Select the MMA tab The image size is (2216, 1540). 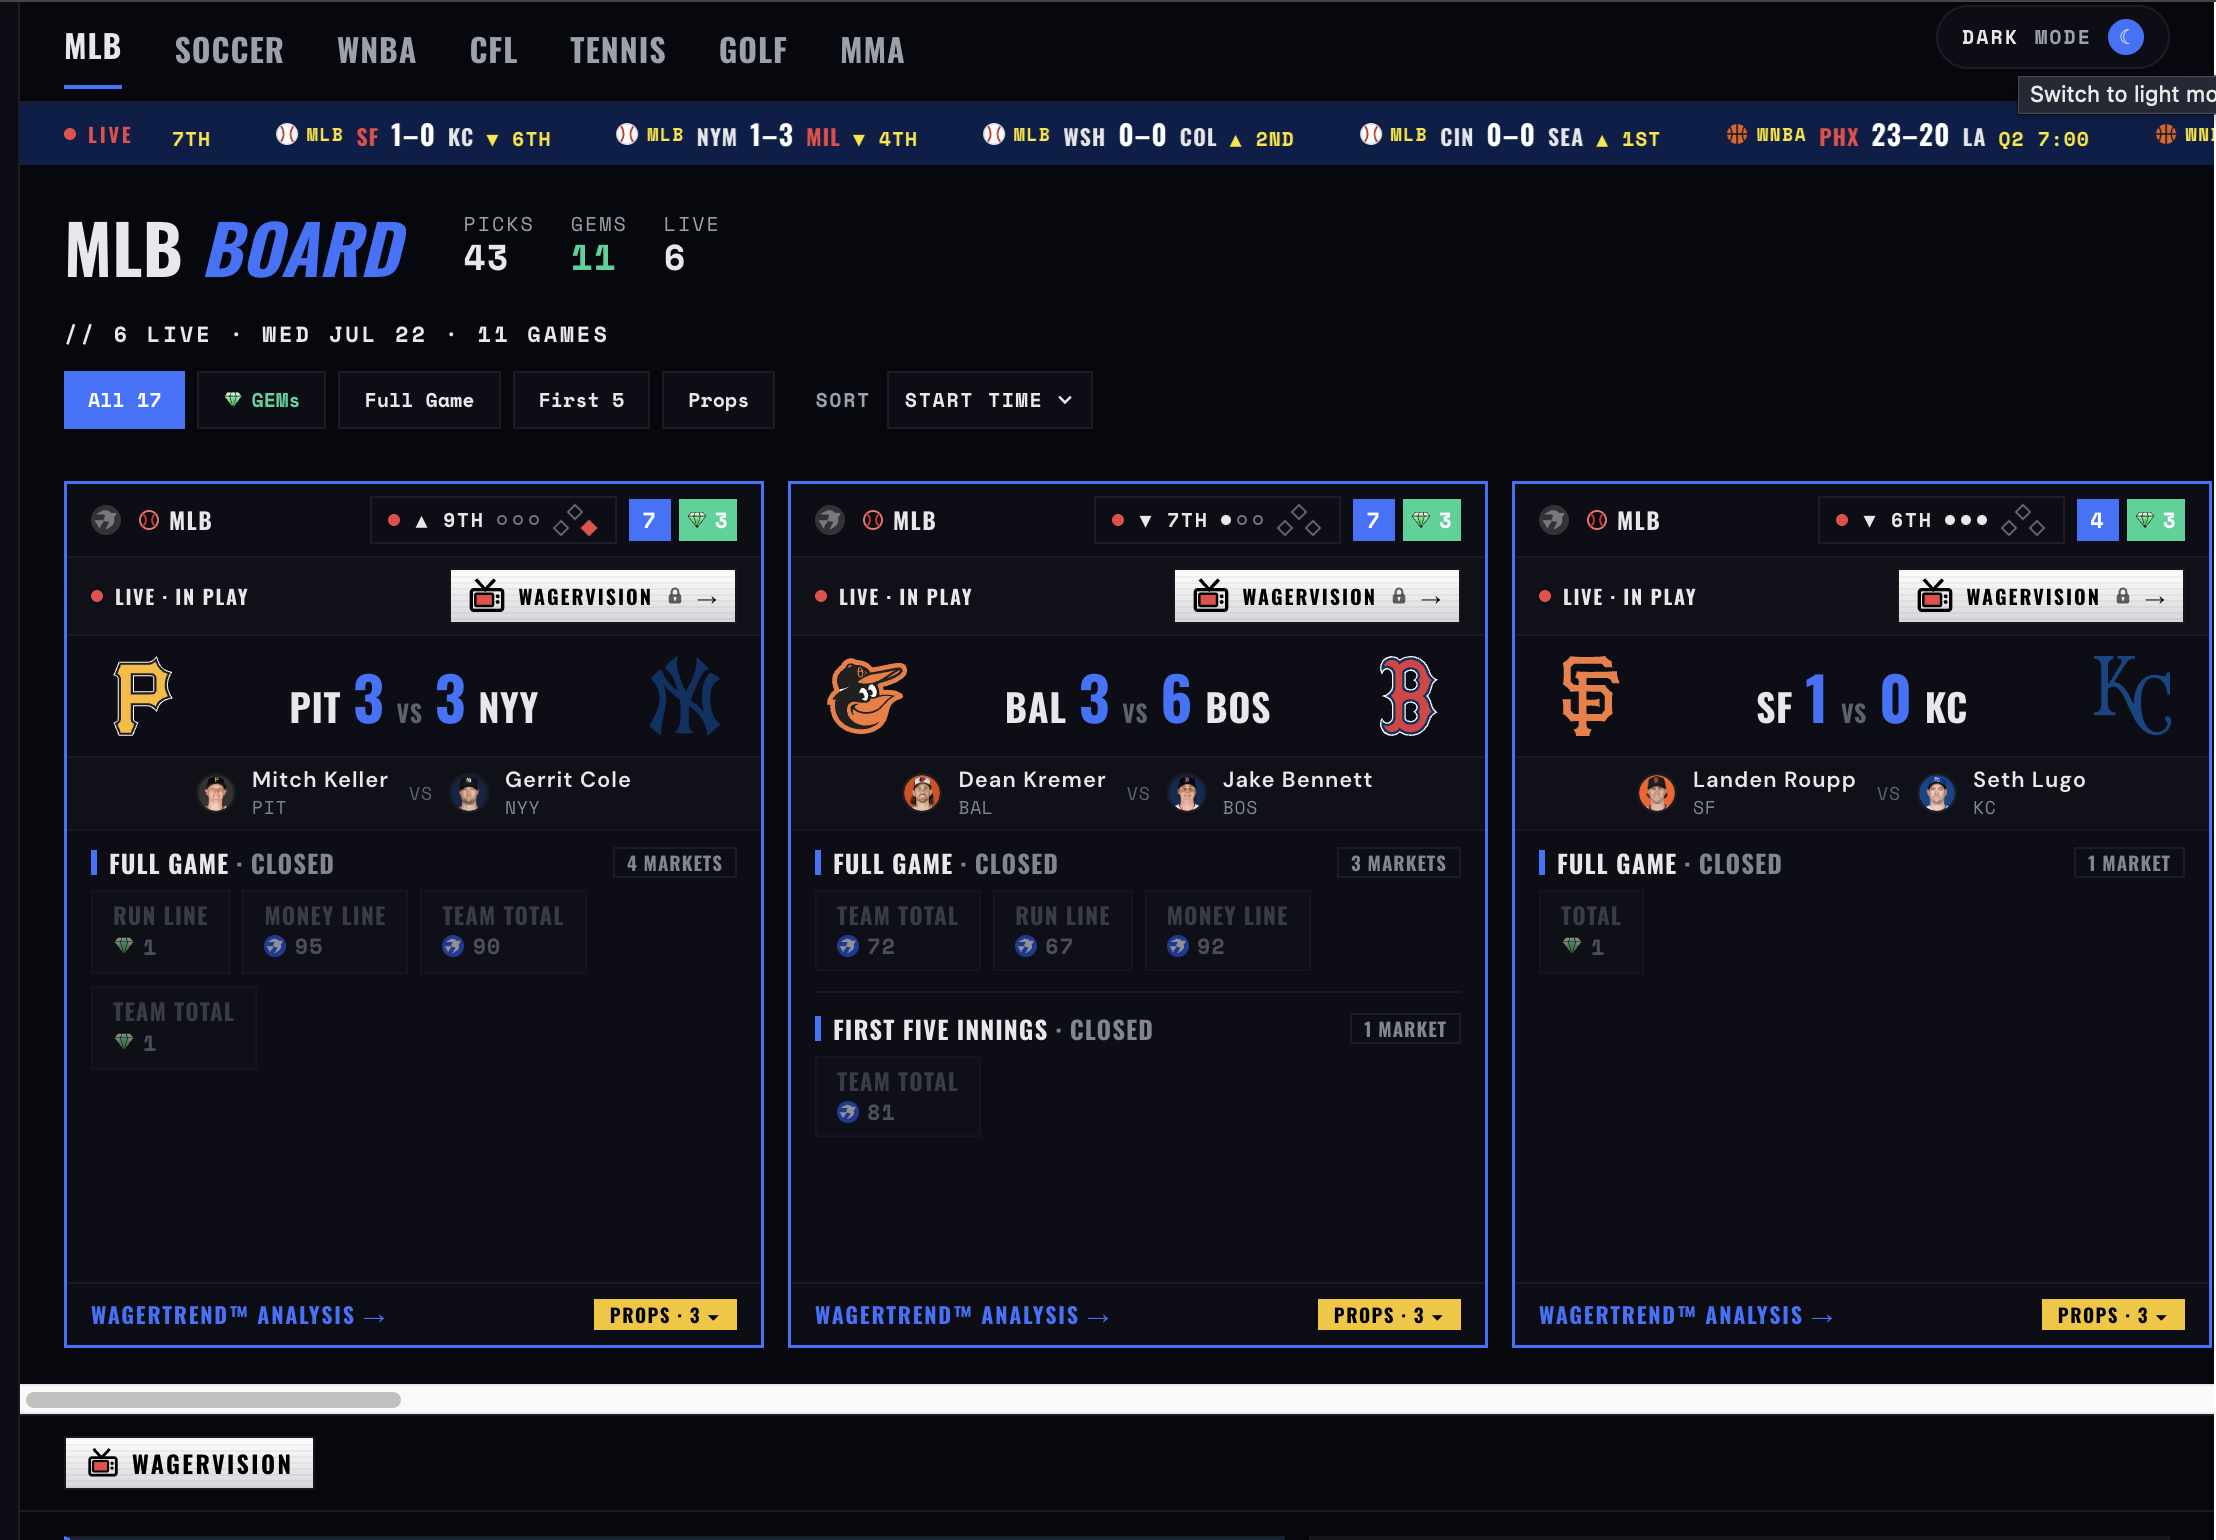(872, 50)
